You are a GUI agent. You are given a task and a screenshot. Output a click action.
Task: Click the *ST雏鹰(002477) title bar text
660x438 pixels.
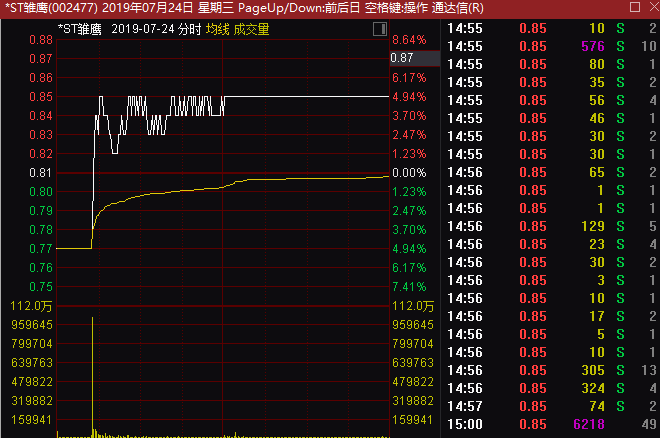[x=50, y=8]
